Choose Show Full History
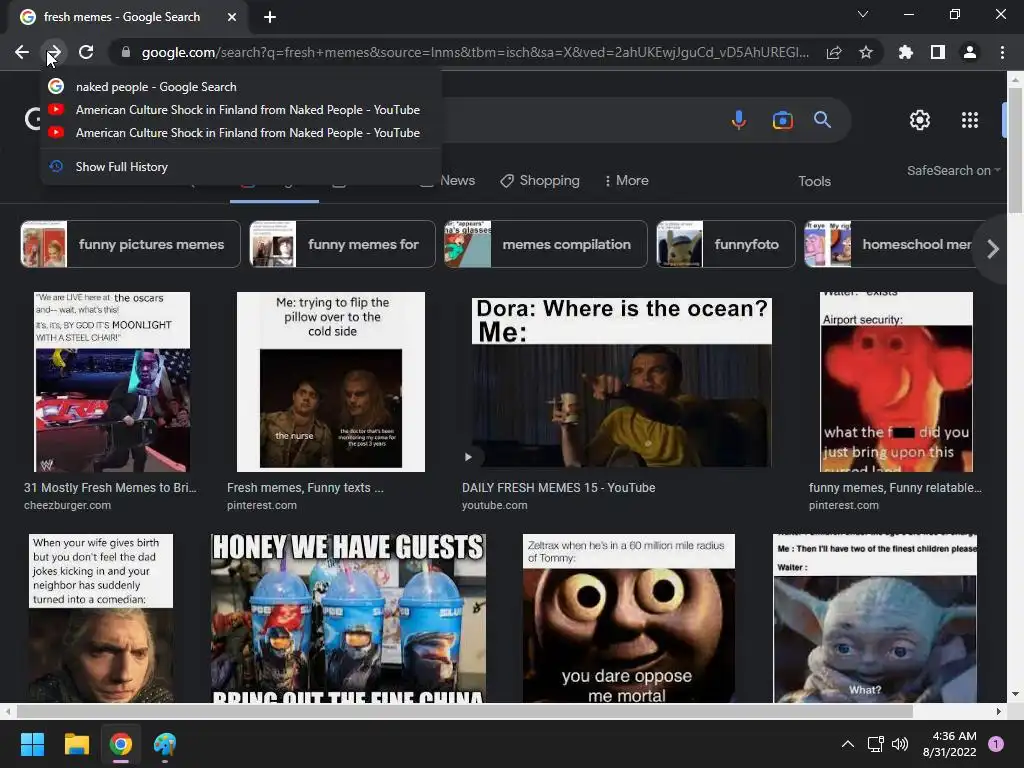 point(241,167)
